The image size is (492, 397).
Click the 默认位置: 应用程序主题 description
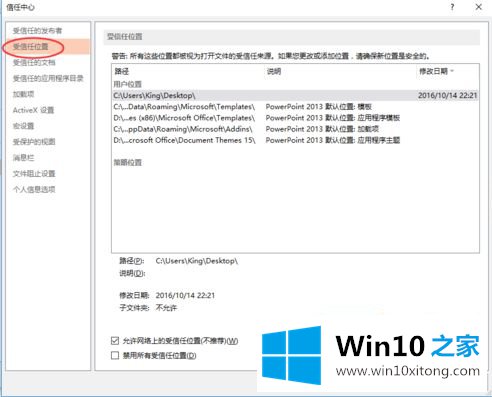[333, 140]
